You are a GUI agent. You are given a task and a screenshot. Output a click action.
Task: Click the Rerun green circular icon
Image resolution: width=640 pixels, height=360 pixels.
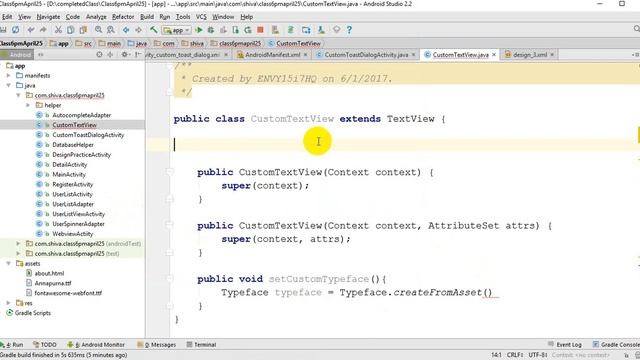(248, 30)
